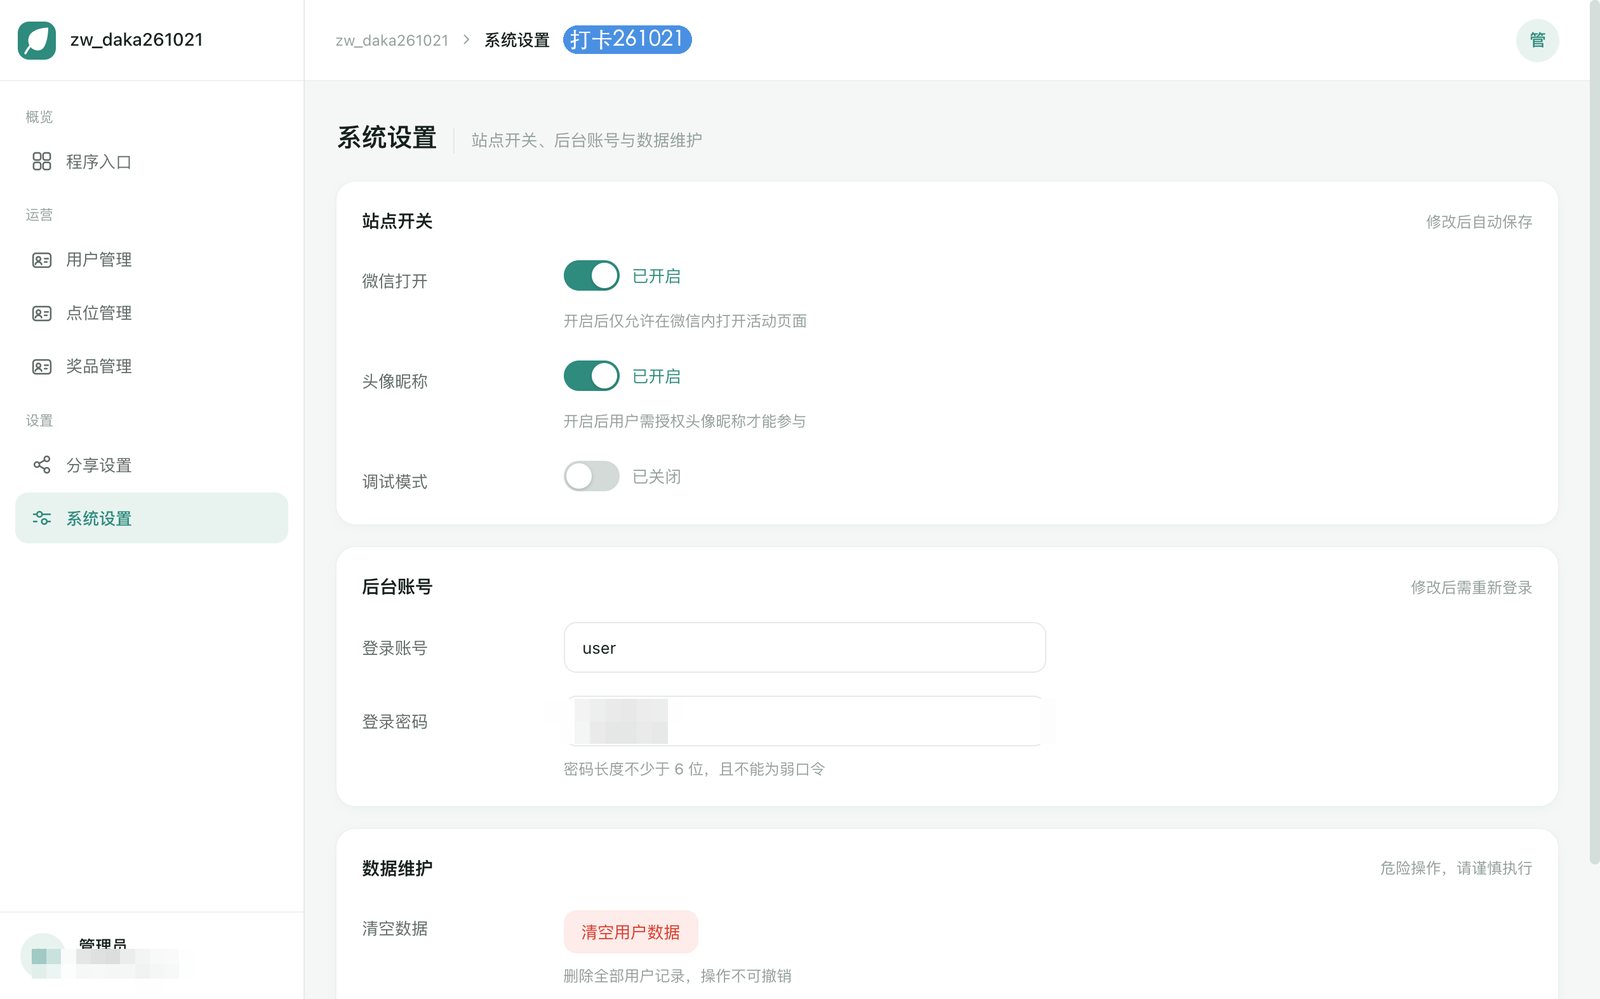The image size is (1600, 999).
Task: Focus the 登录密码 input field
Action: point(805,721)
